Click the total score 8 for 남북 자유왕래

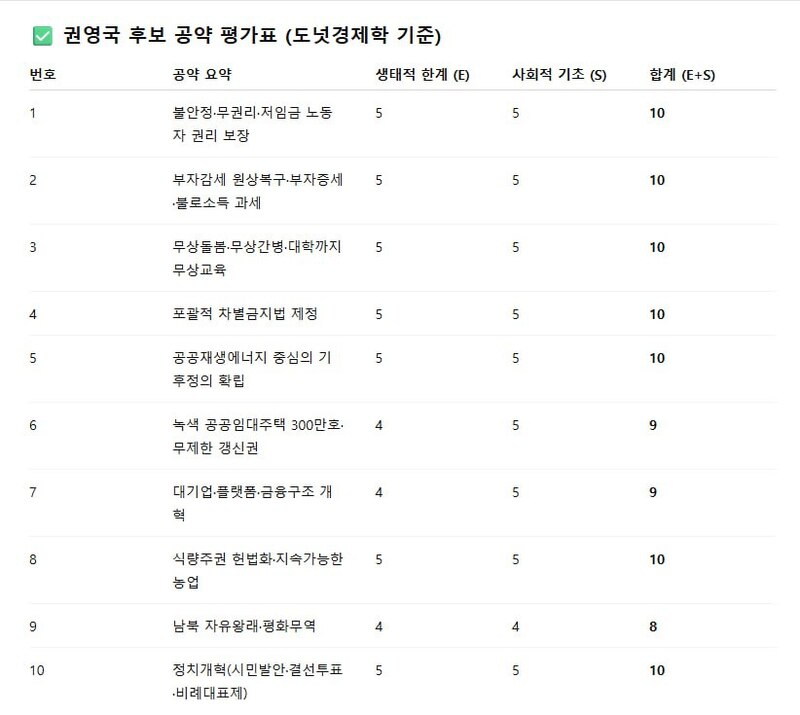coord(653,626)
